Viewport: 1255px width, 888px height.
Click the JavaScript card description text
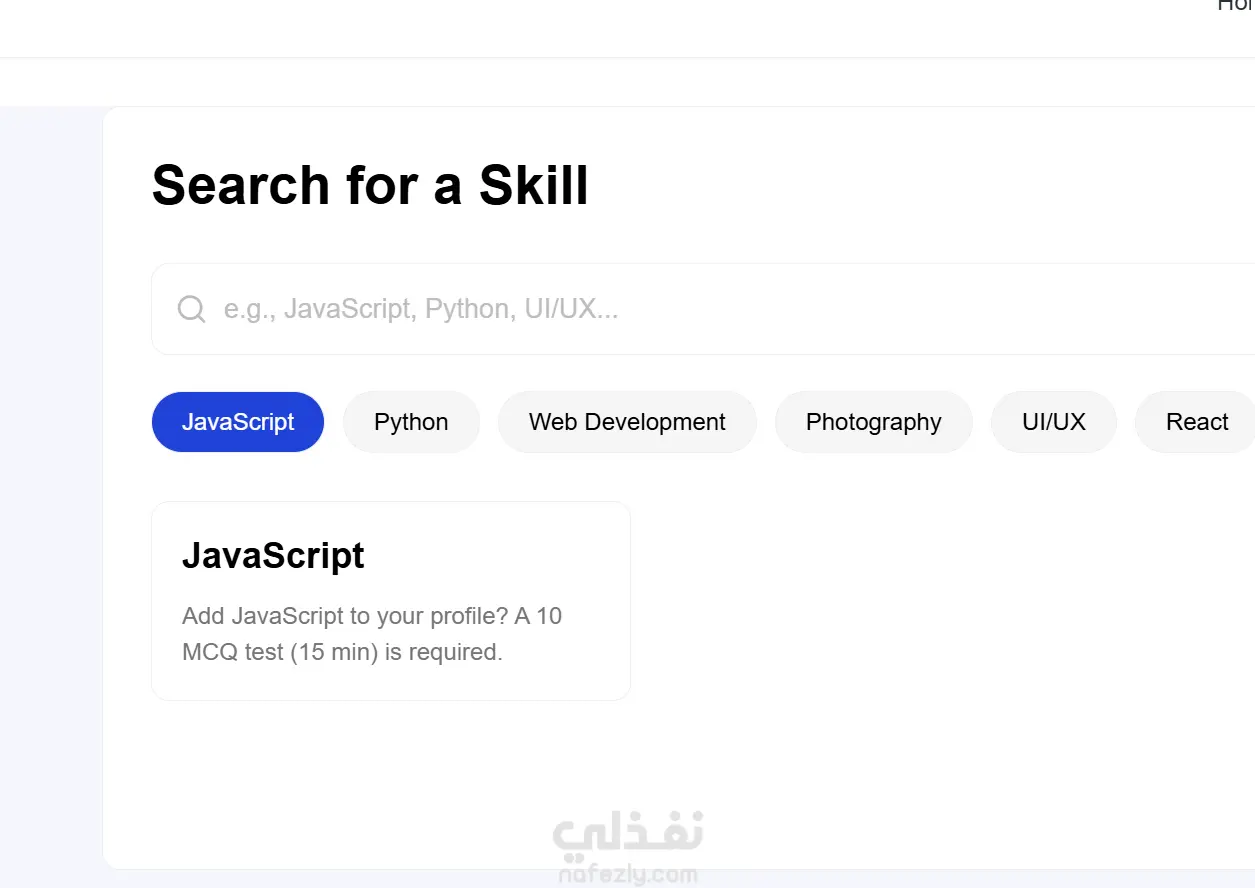372,634
